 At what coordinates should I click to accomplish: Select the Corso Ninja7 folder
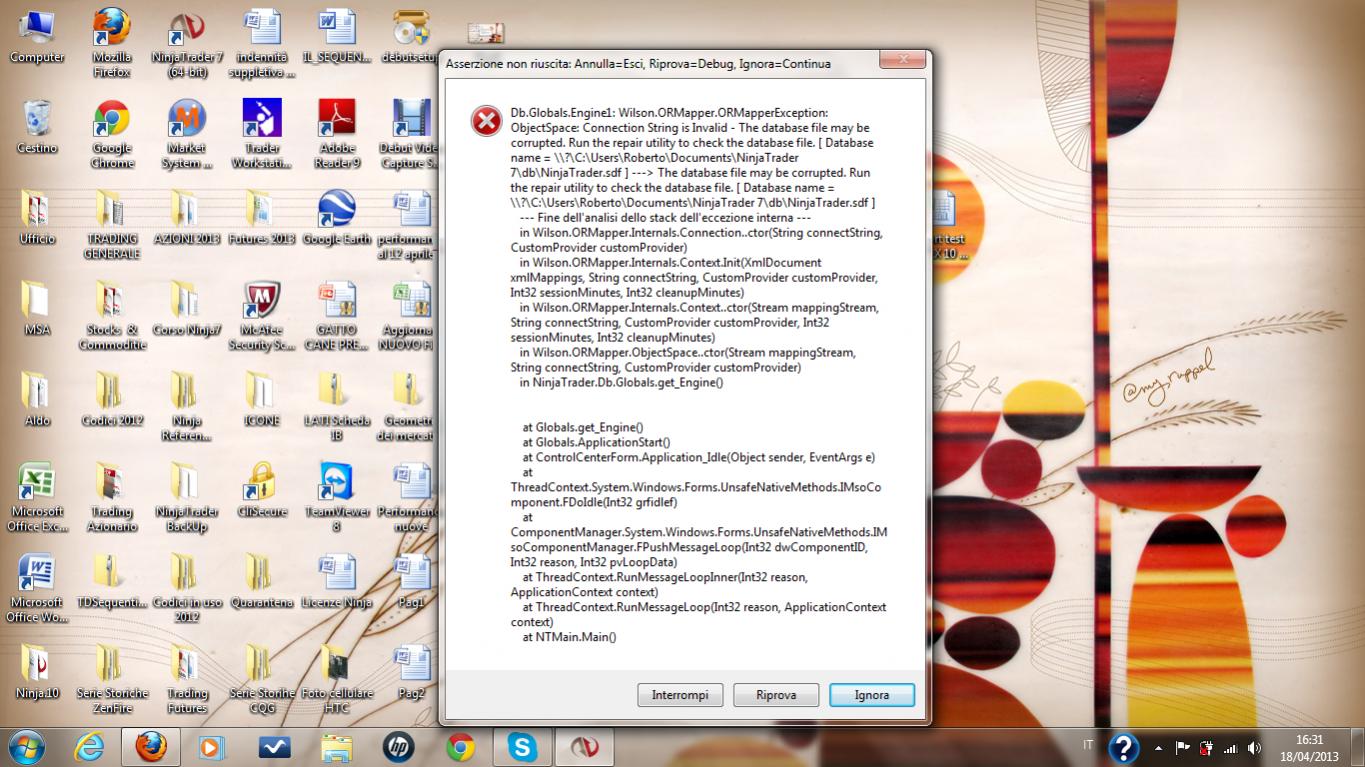tap(187, 308)
